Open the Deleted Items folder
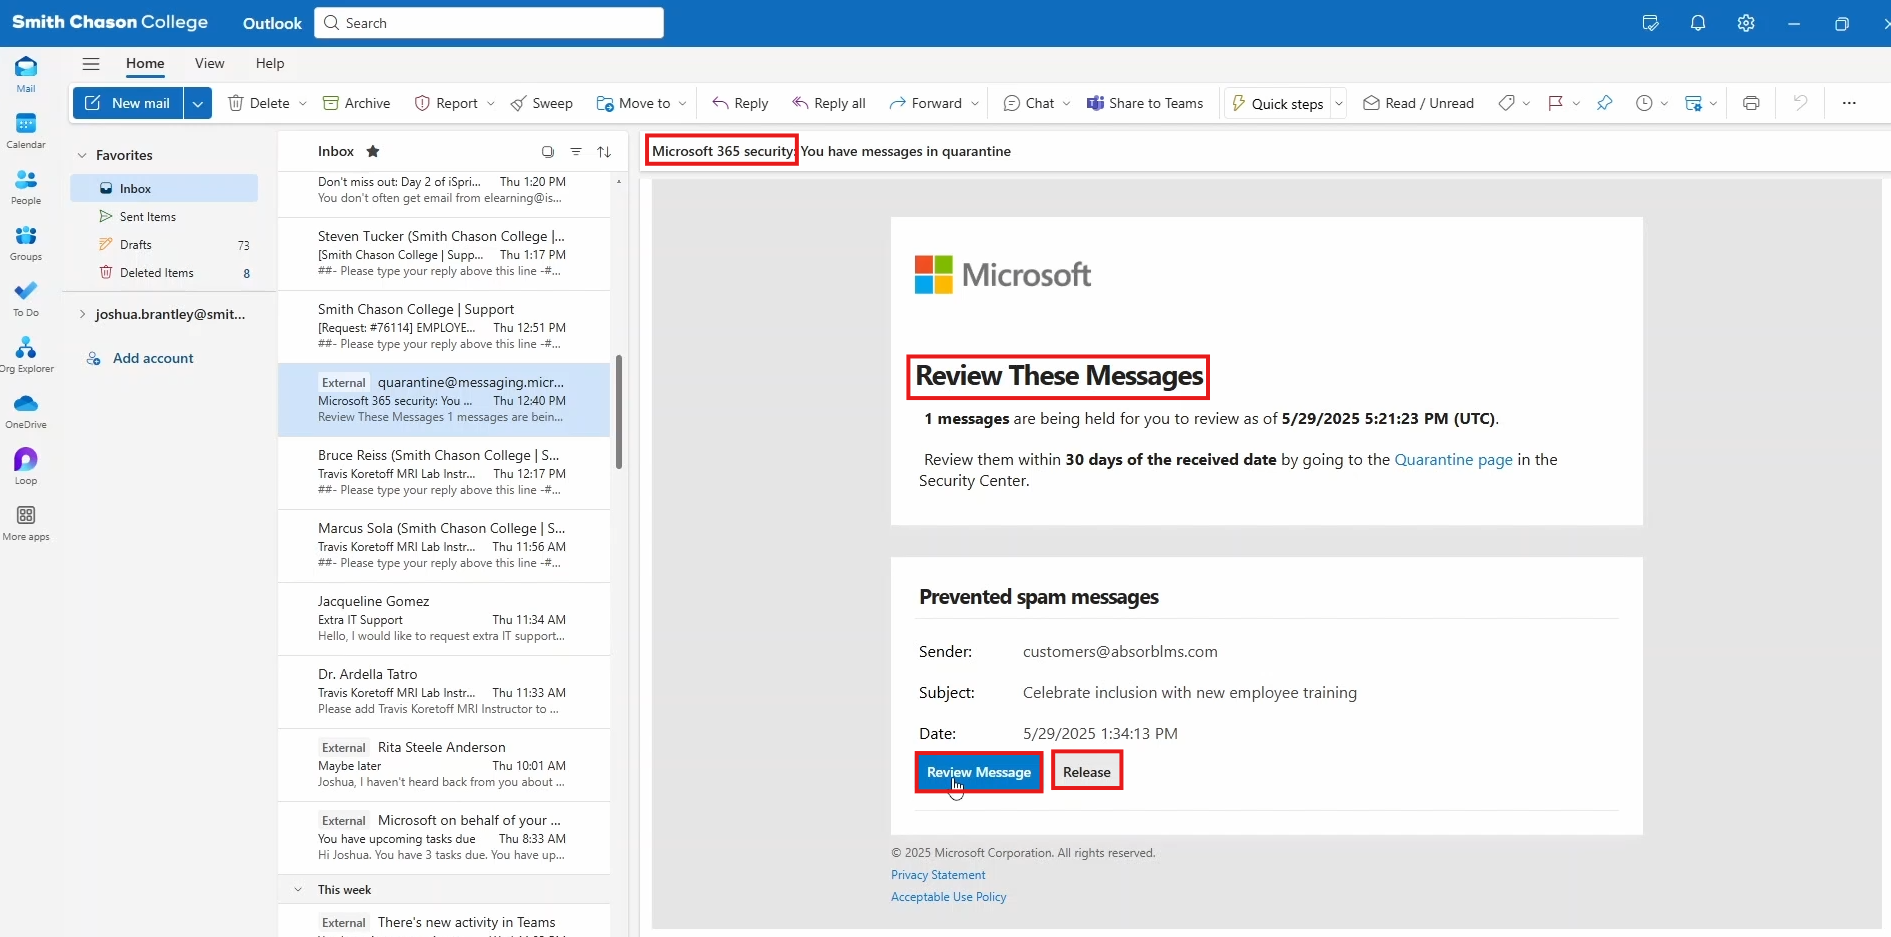 click(x=164, y=272)
